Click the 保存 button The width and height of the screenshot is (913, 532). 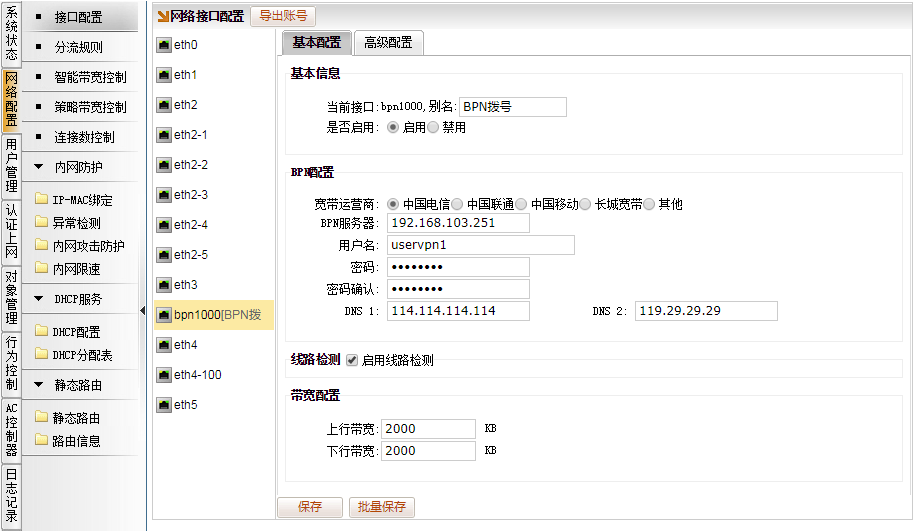310,507
